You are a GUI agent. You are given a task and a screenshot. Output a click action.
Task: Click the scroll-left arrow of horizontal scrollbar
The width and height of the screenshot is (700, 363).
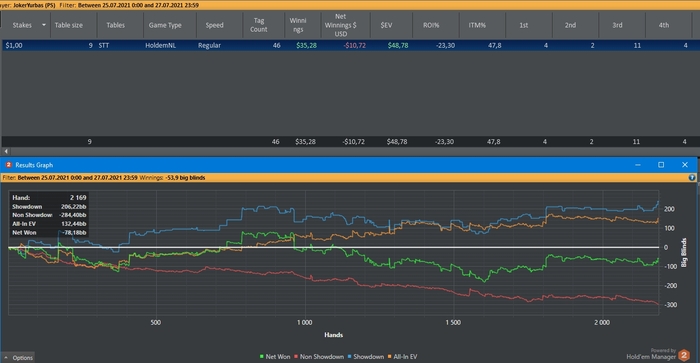[6, 151]
